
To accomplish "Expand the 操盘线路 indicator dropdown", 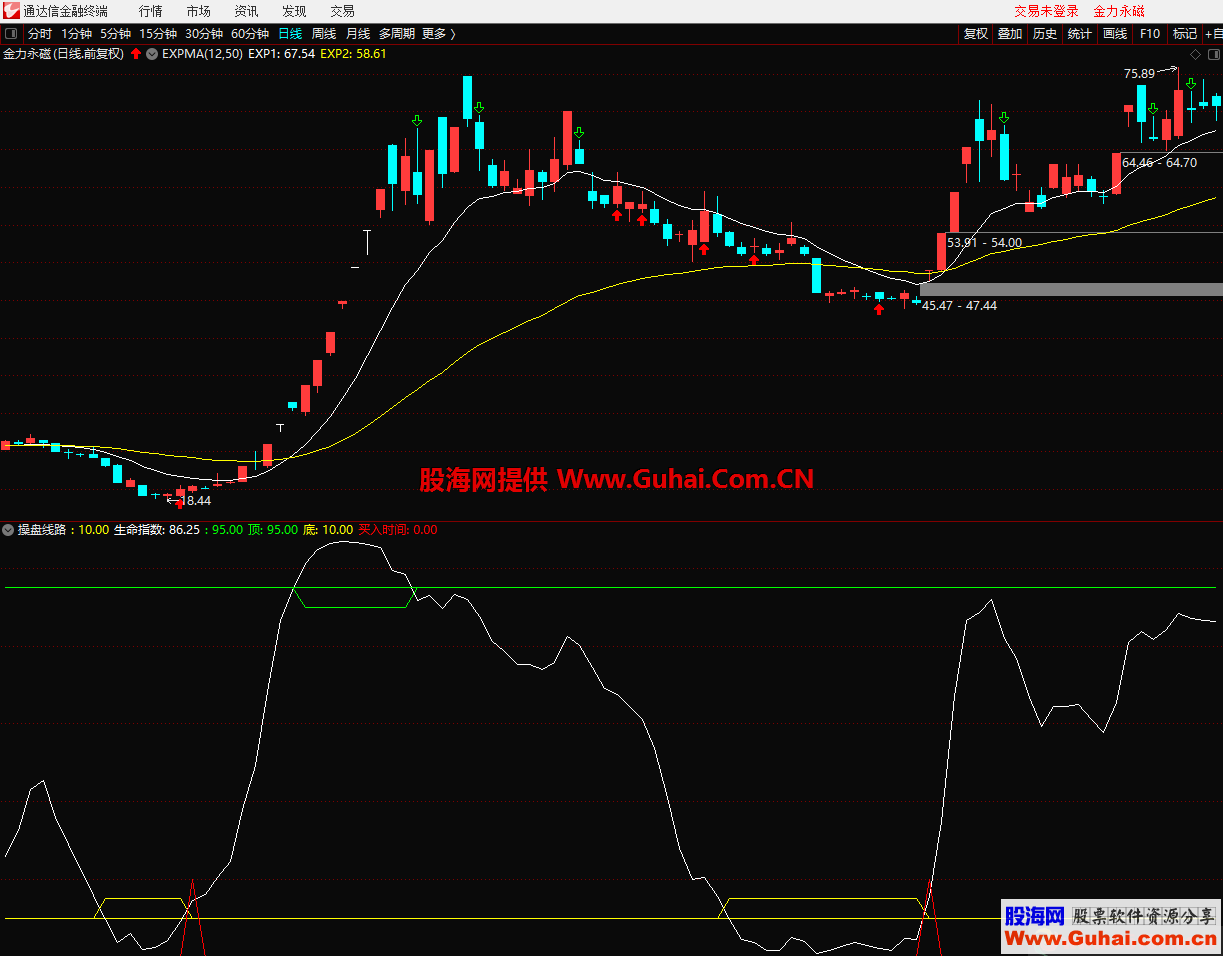I will coord(9,530).
